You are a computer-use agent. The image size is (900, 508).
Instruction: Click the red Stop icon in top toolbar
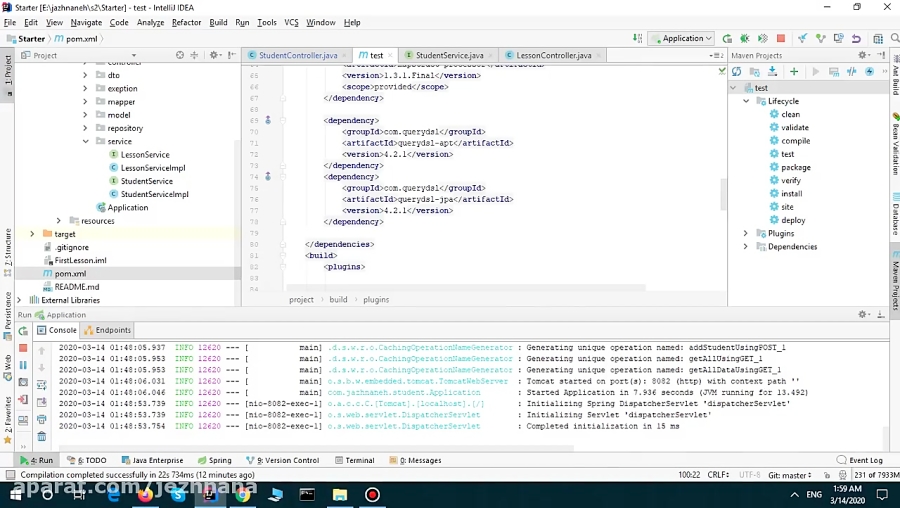point(781,38)
